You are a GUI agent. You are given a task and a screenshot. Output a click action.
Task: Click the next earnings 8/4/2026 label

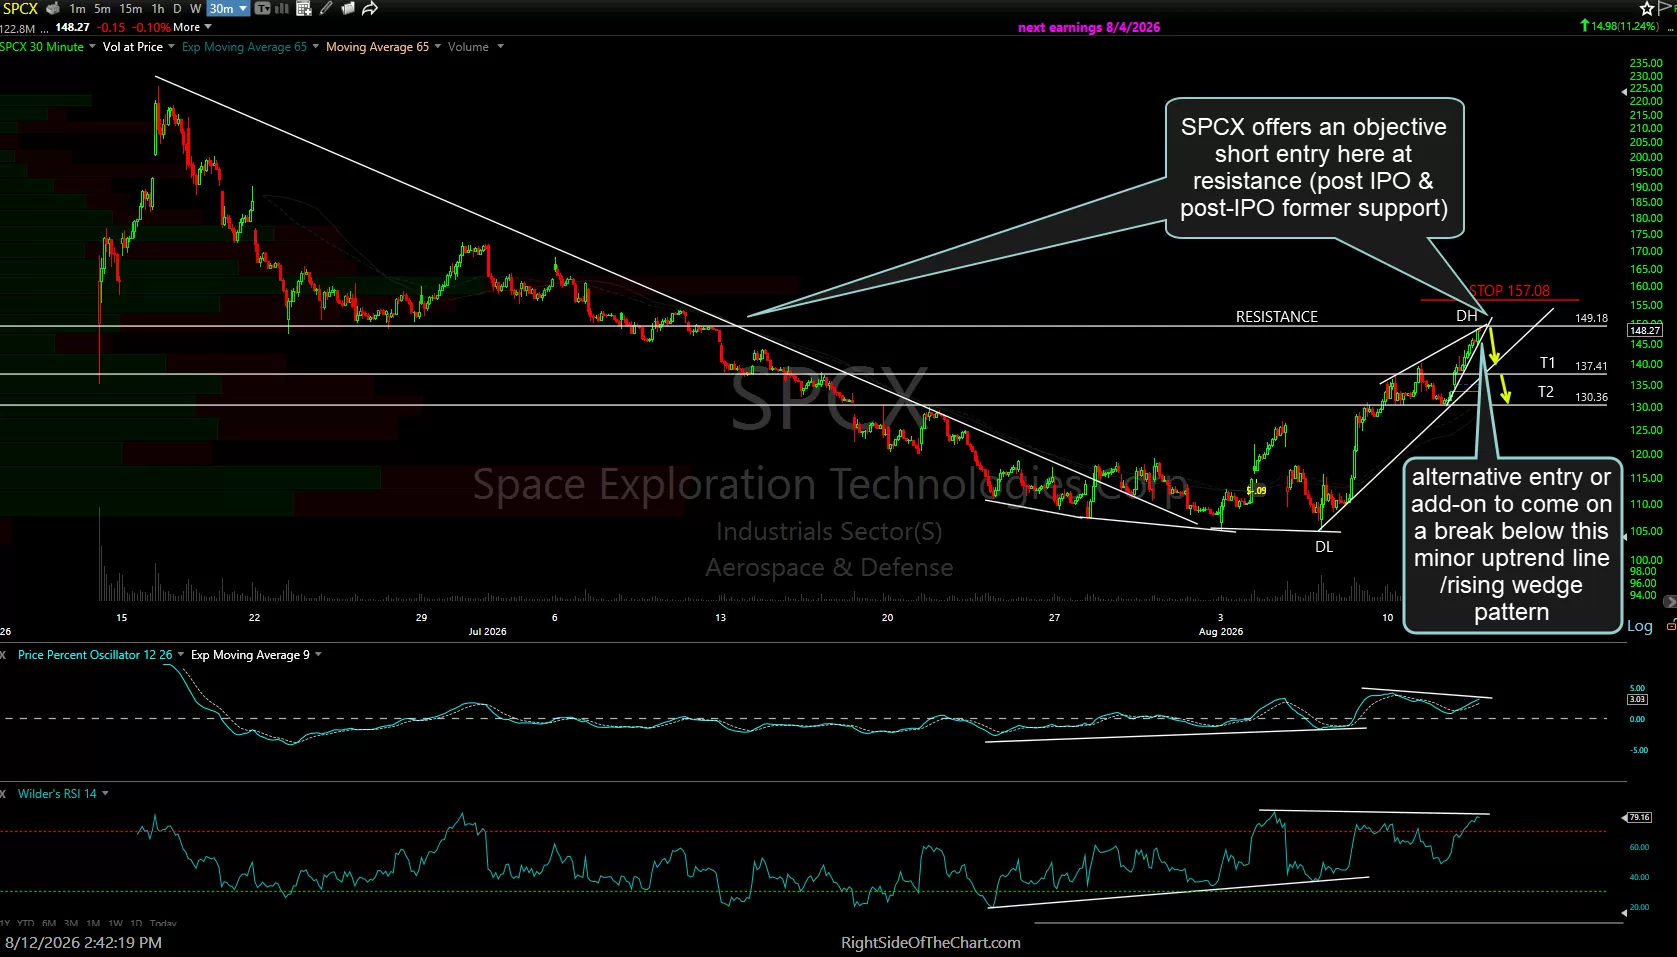tap(1089, 28)
